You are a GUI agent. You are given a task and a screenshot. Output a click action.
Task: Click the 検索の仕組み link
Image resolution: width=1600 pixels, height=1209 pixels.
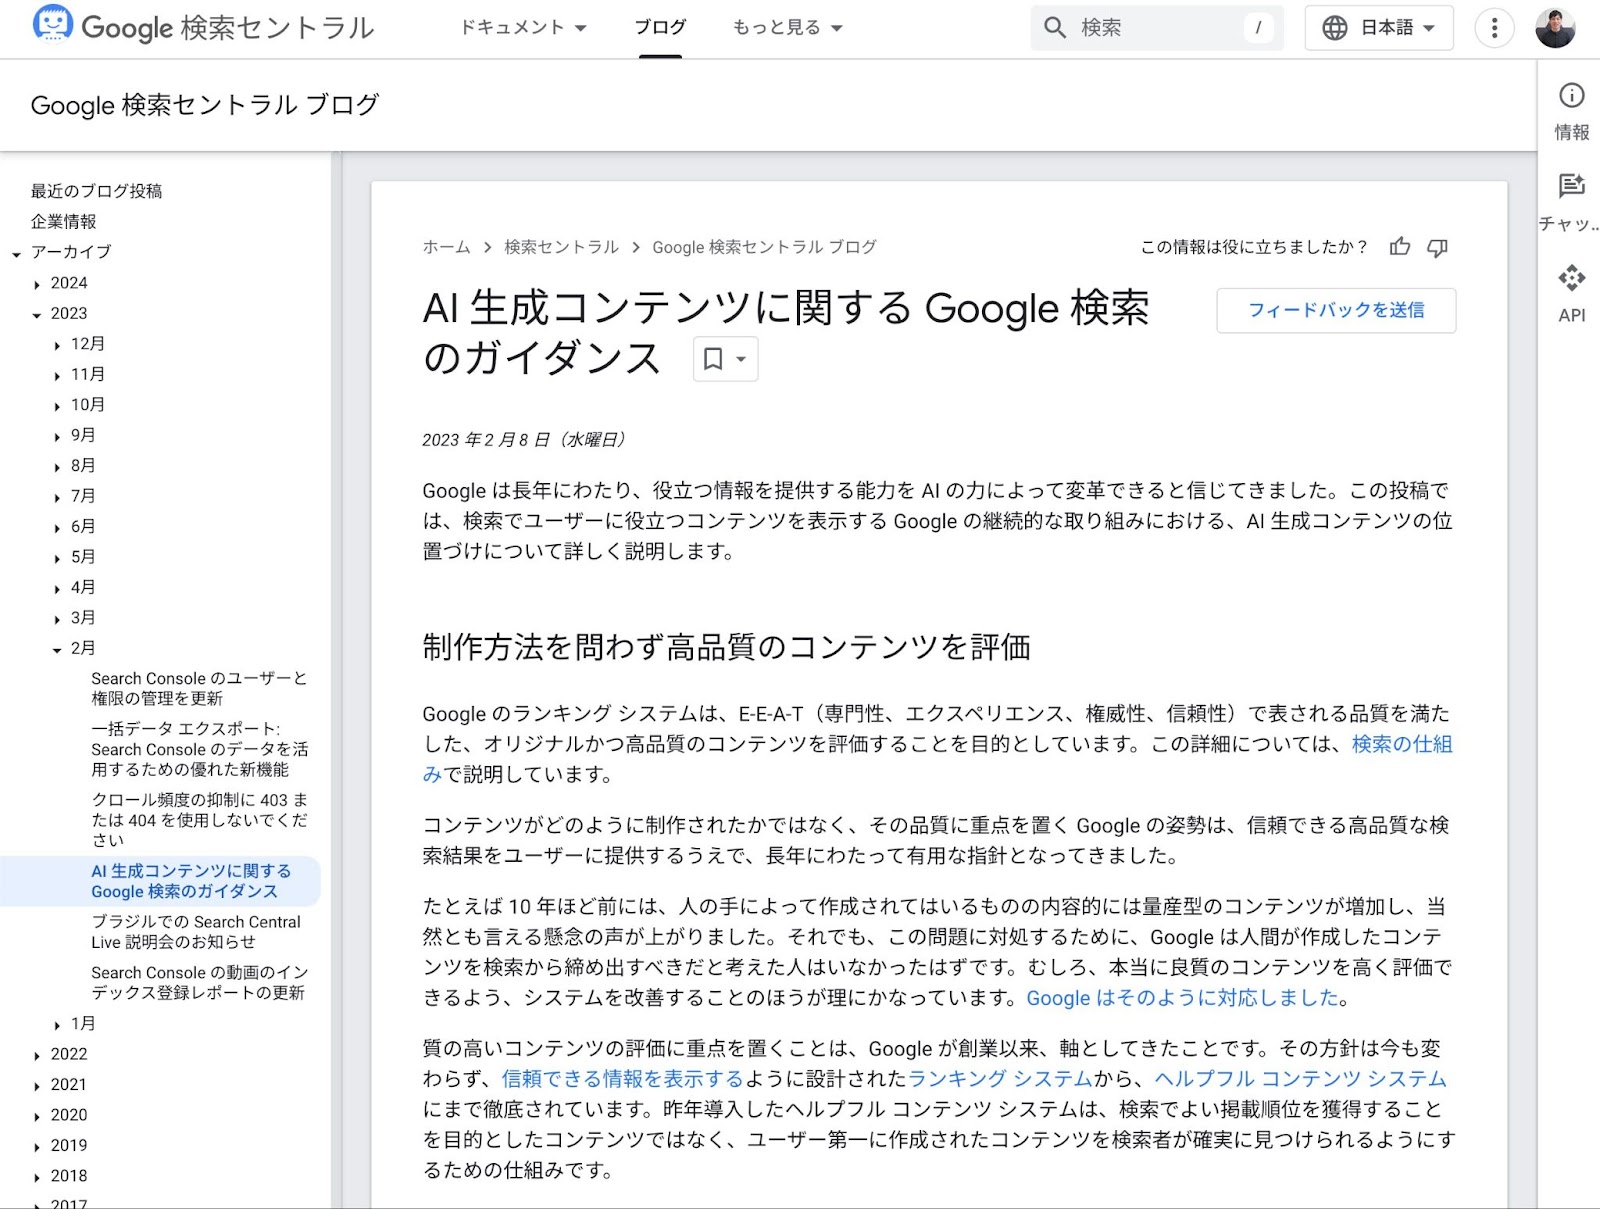[x=1402, y=744]
